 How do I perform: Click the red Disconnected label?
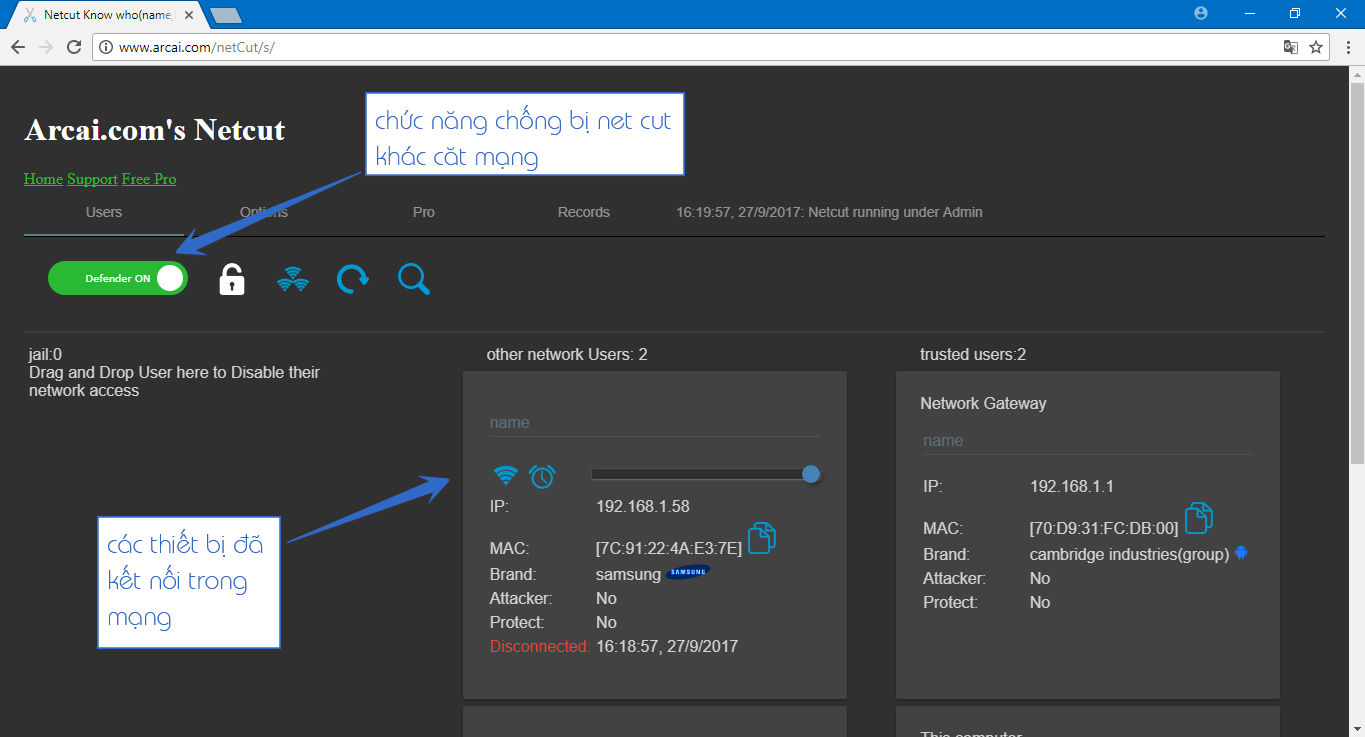click(x=539, y=646)
